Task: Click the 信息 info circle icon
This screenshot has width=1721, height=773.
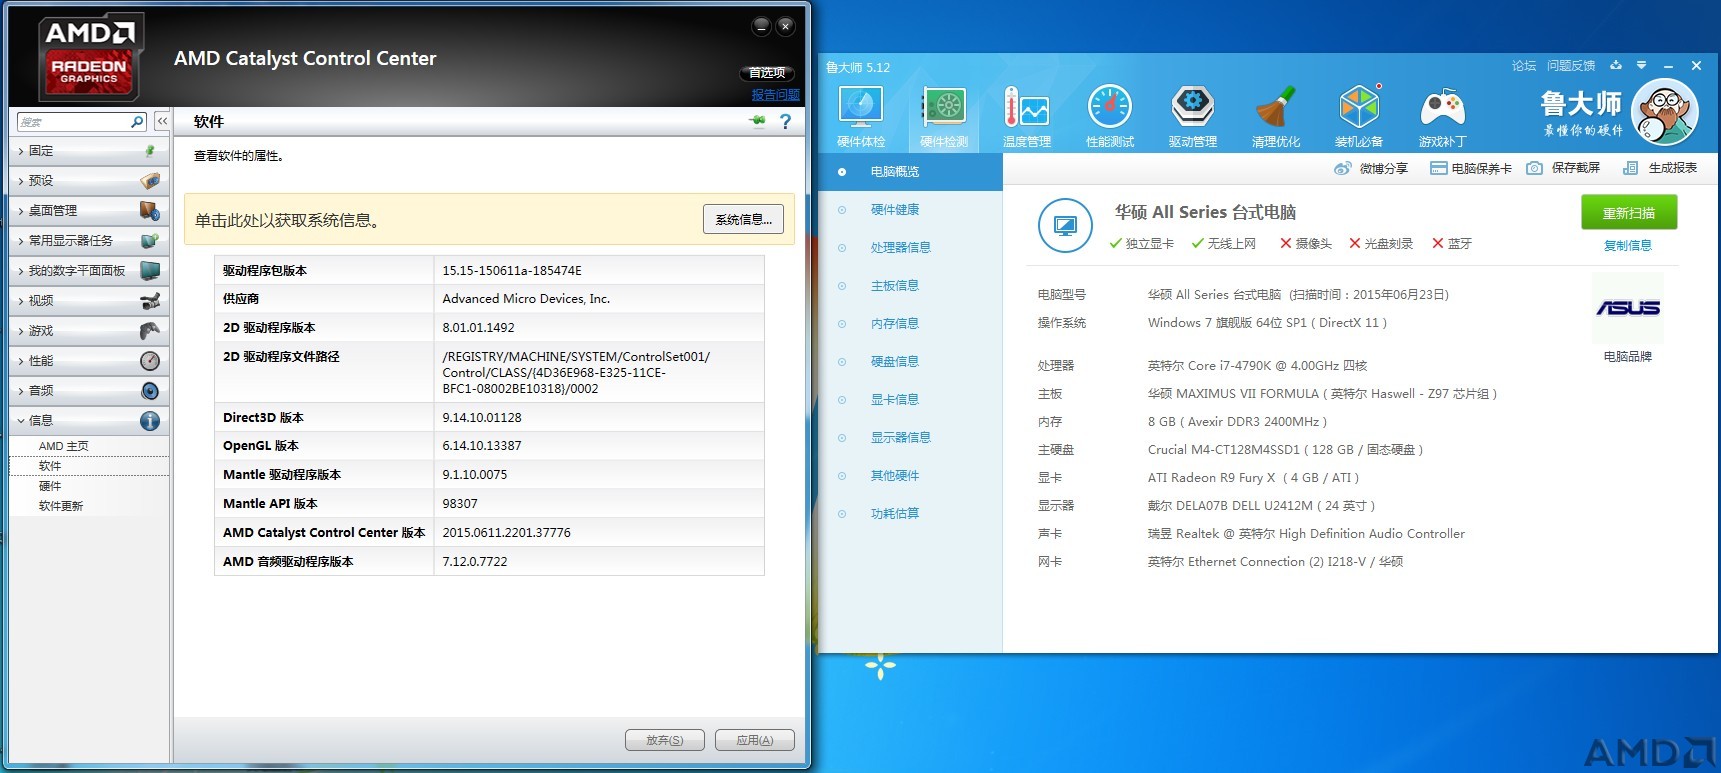Action: click(x=150, y=421)
